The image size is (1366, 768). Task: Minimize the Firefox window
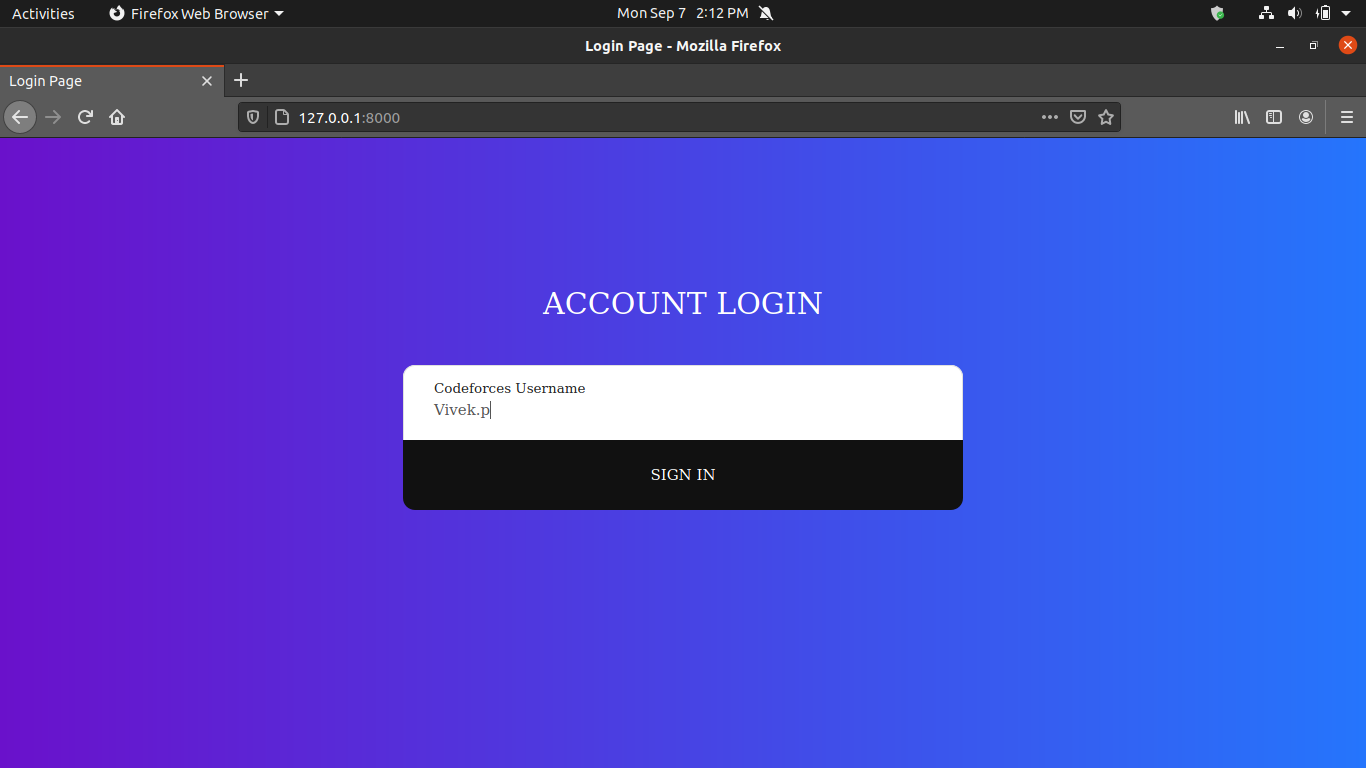pos(1280,46)
